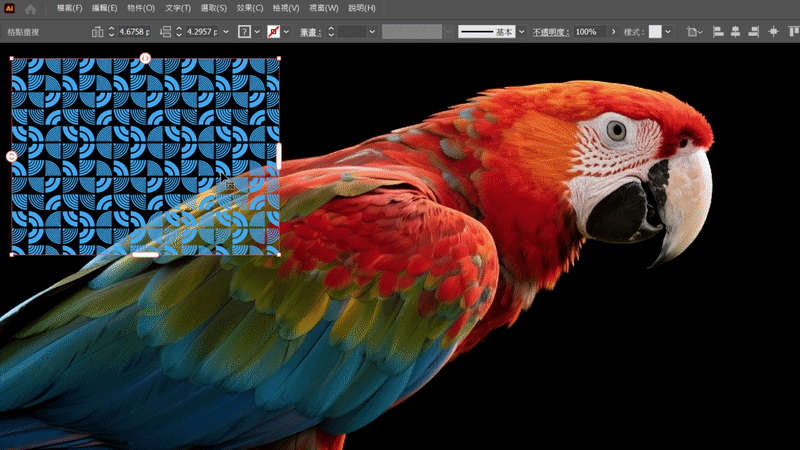Open the 說明(H) menu
Viewport: 800px width, 450px height.
362,8
